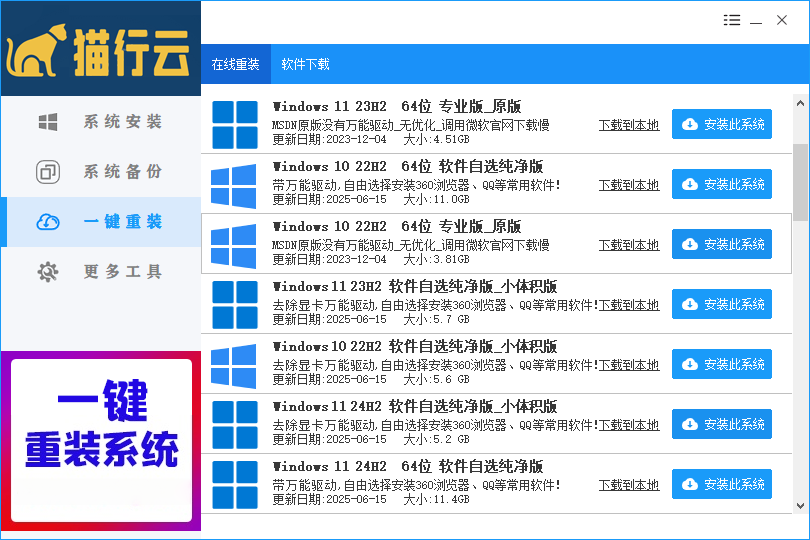Download Windows 10 22H2 小体积版 to local
The height and width of the screenshot is (540, 810).
(629, 365)
